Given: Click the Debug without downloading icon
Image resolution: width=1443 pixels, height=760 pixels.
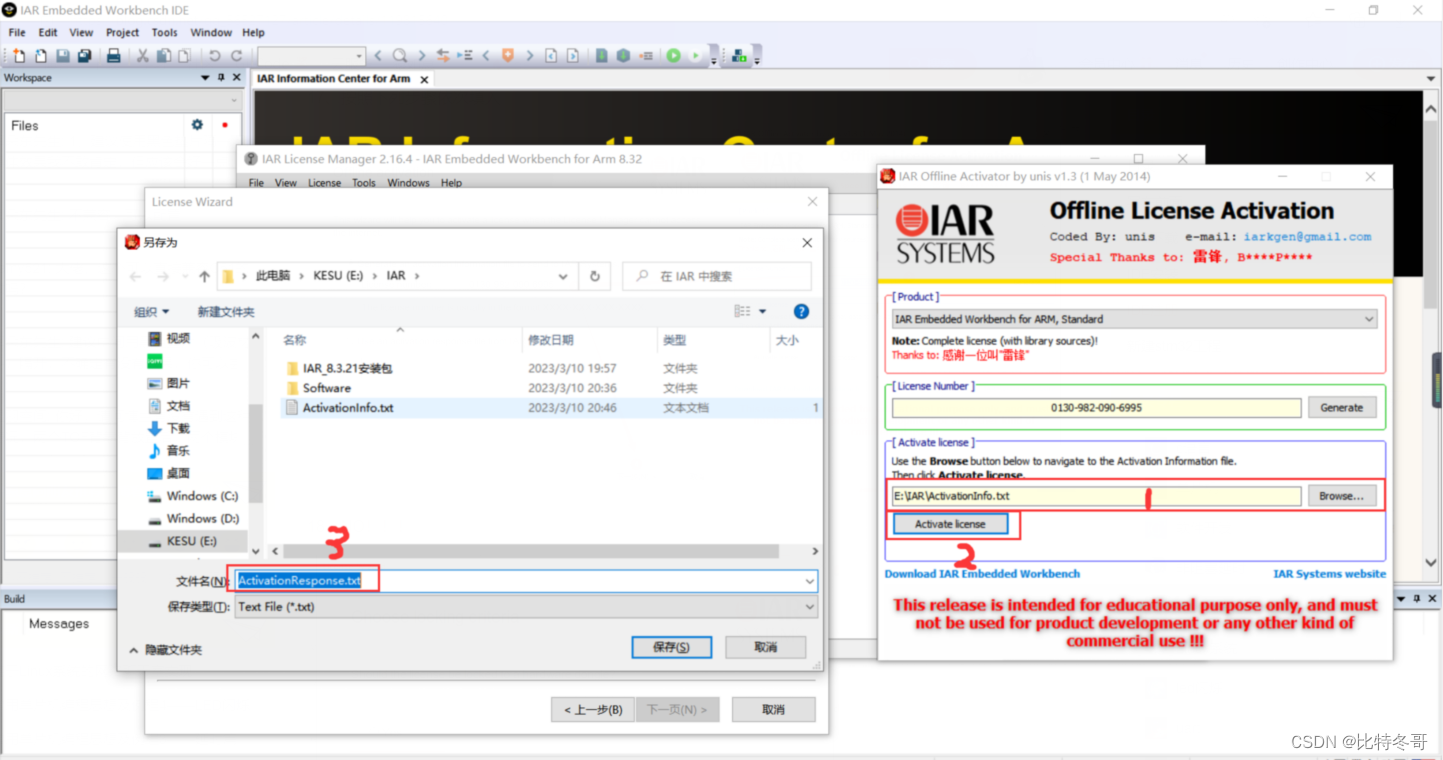Looking at the screenshot, I should [x=696, y=56].
